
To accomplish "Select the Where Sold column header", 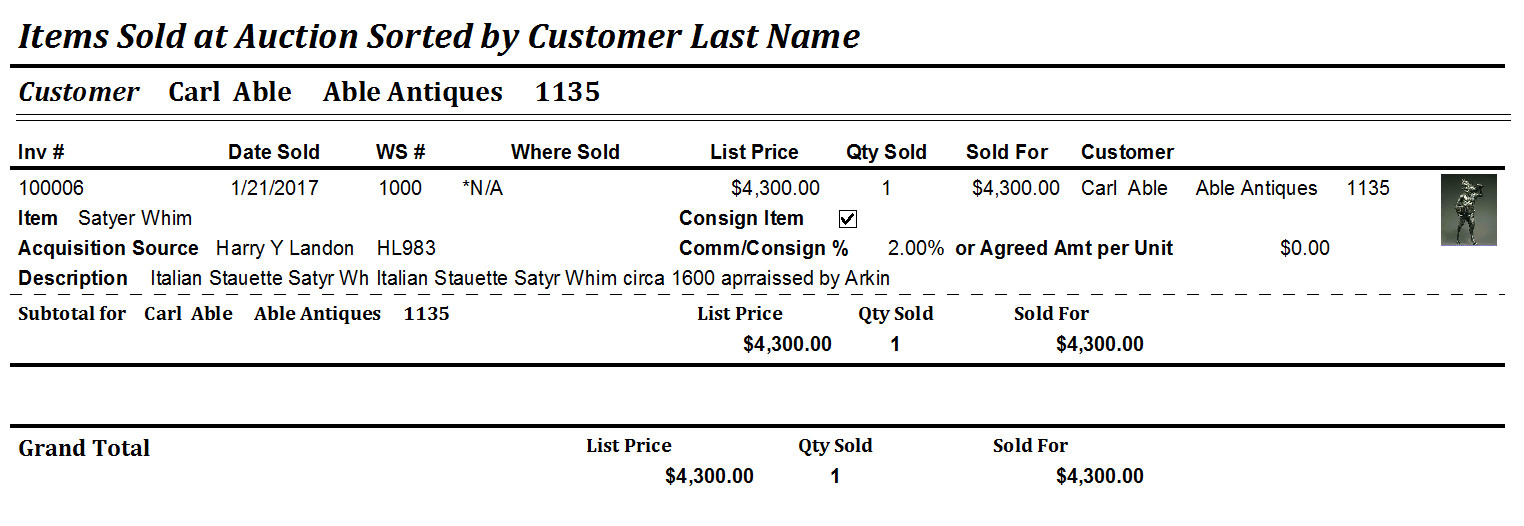I will coord(565,152).
